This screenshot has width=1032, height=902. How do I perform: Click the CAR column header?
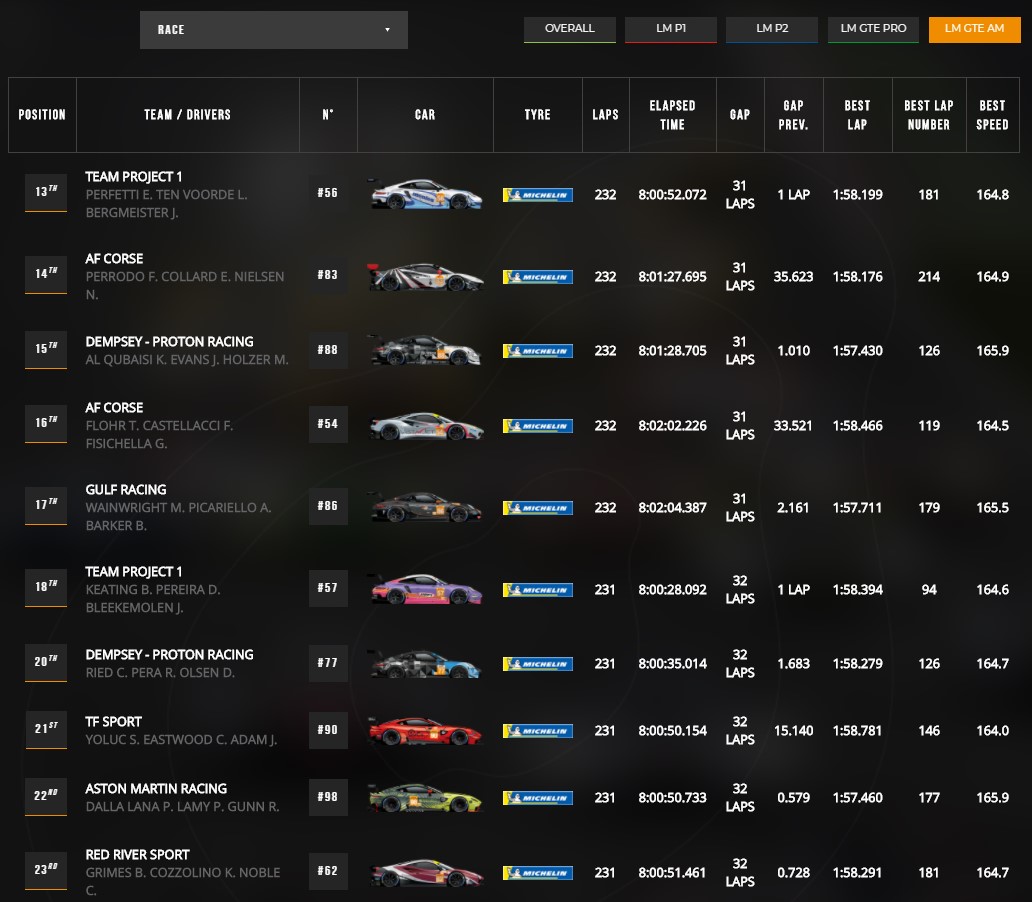point(425,115)
